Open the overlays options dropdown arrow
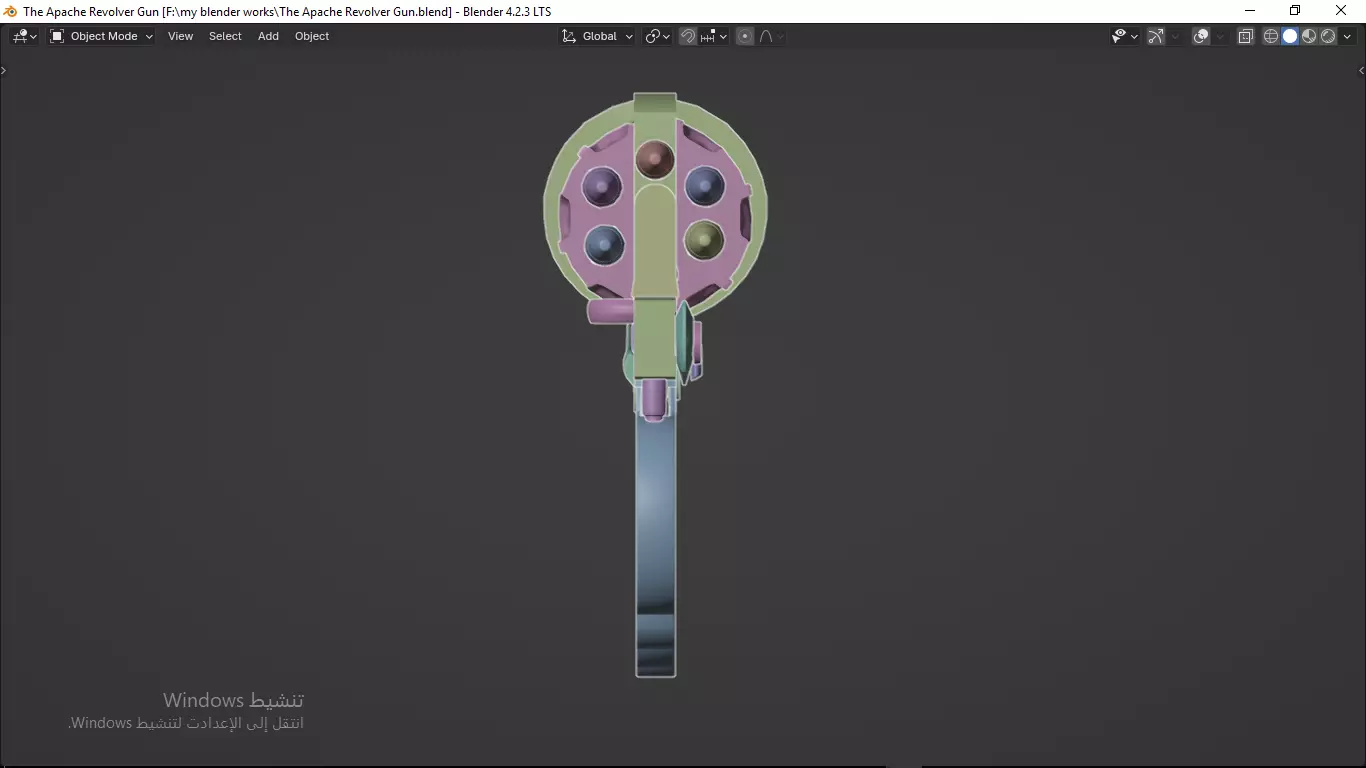 (1220, 36)
